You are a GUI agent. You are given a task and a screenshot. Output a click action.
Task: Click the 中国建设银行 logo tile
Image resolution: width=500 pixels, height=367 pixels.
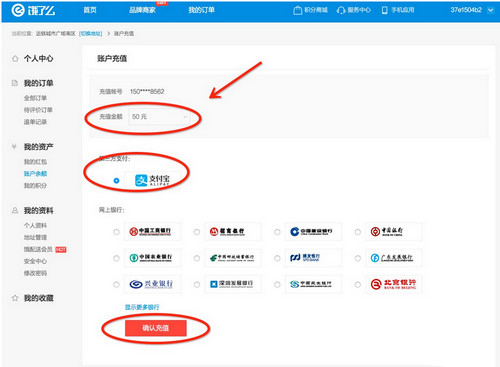coord(313,231)
